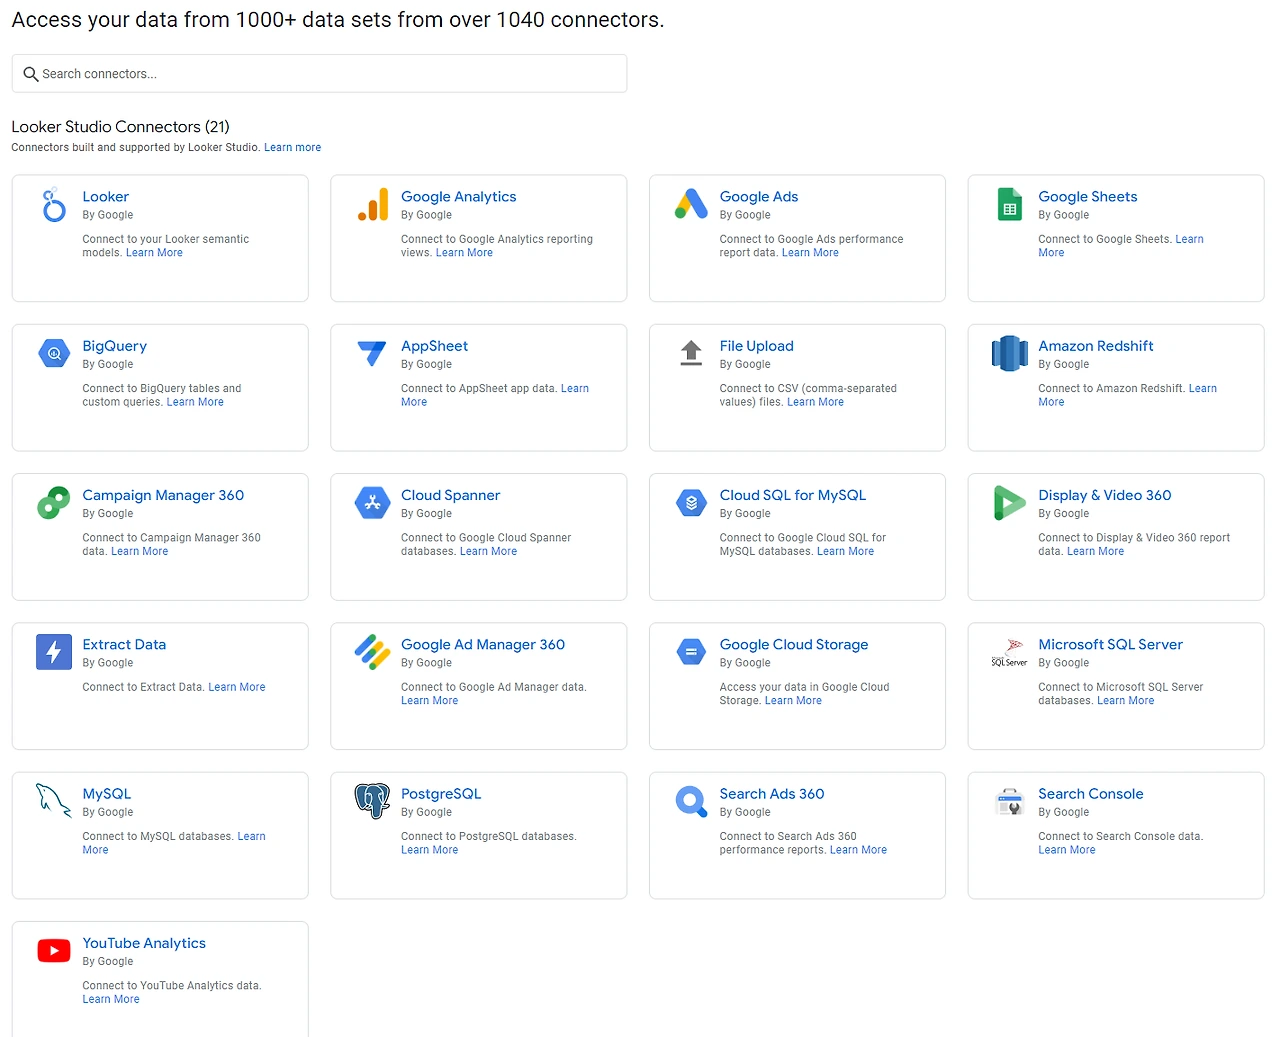Click the Extract Data lightning icon

(x=54, y=652)
